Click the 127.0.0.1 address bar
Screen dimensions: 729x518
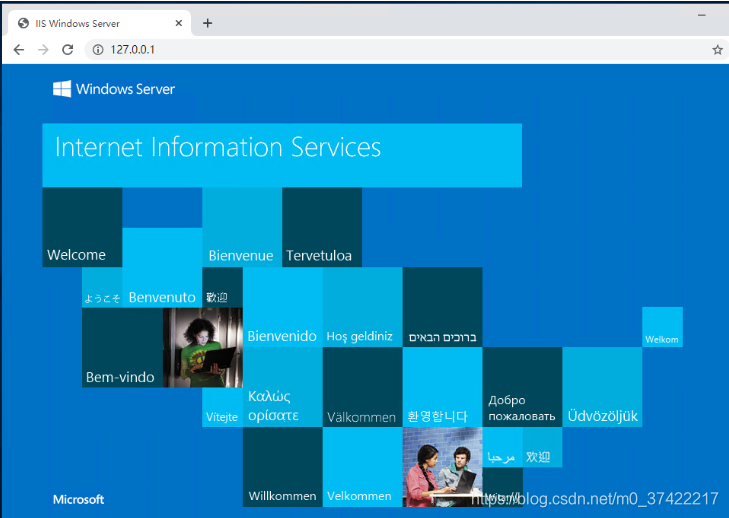tap(400, 50)
